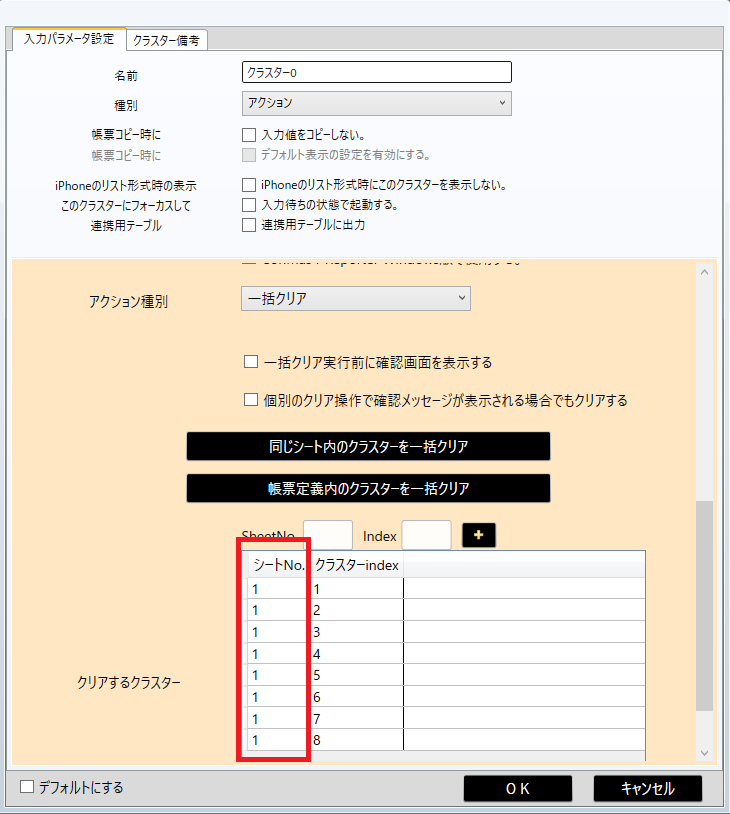The height and width of the screenshot is (814, 730).
Task: Enable 入力値をコピーしない checkbox
Action: 249,134
